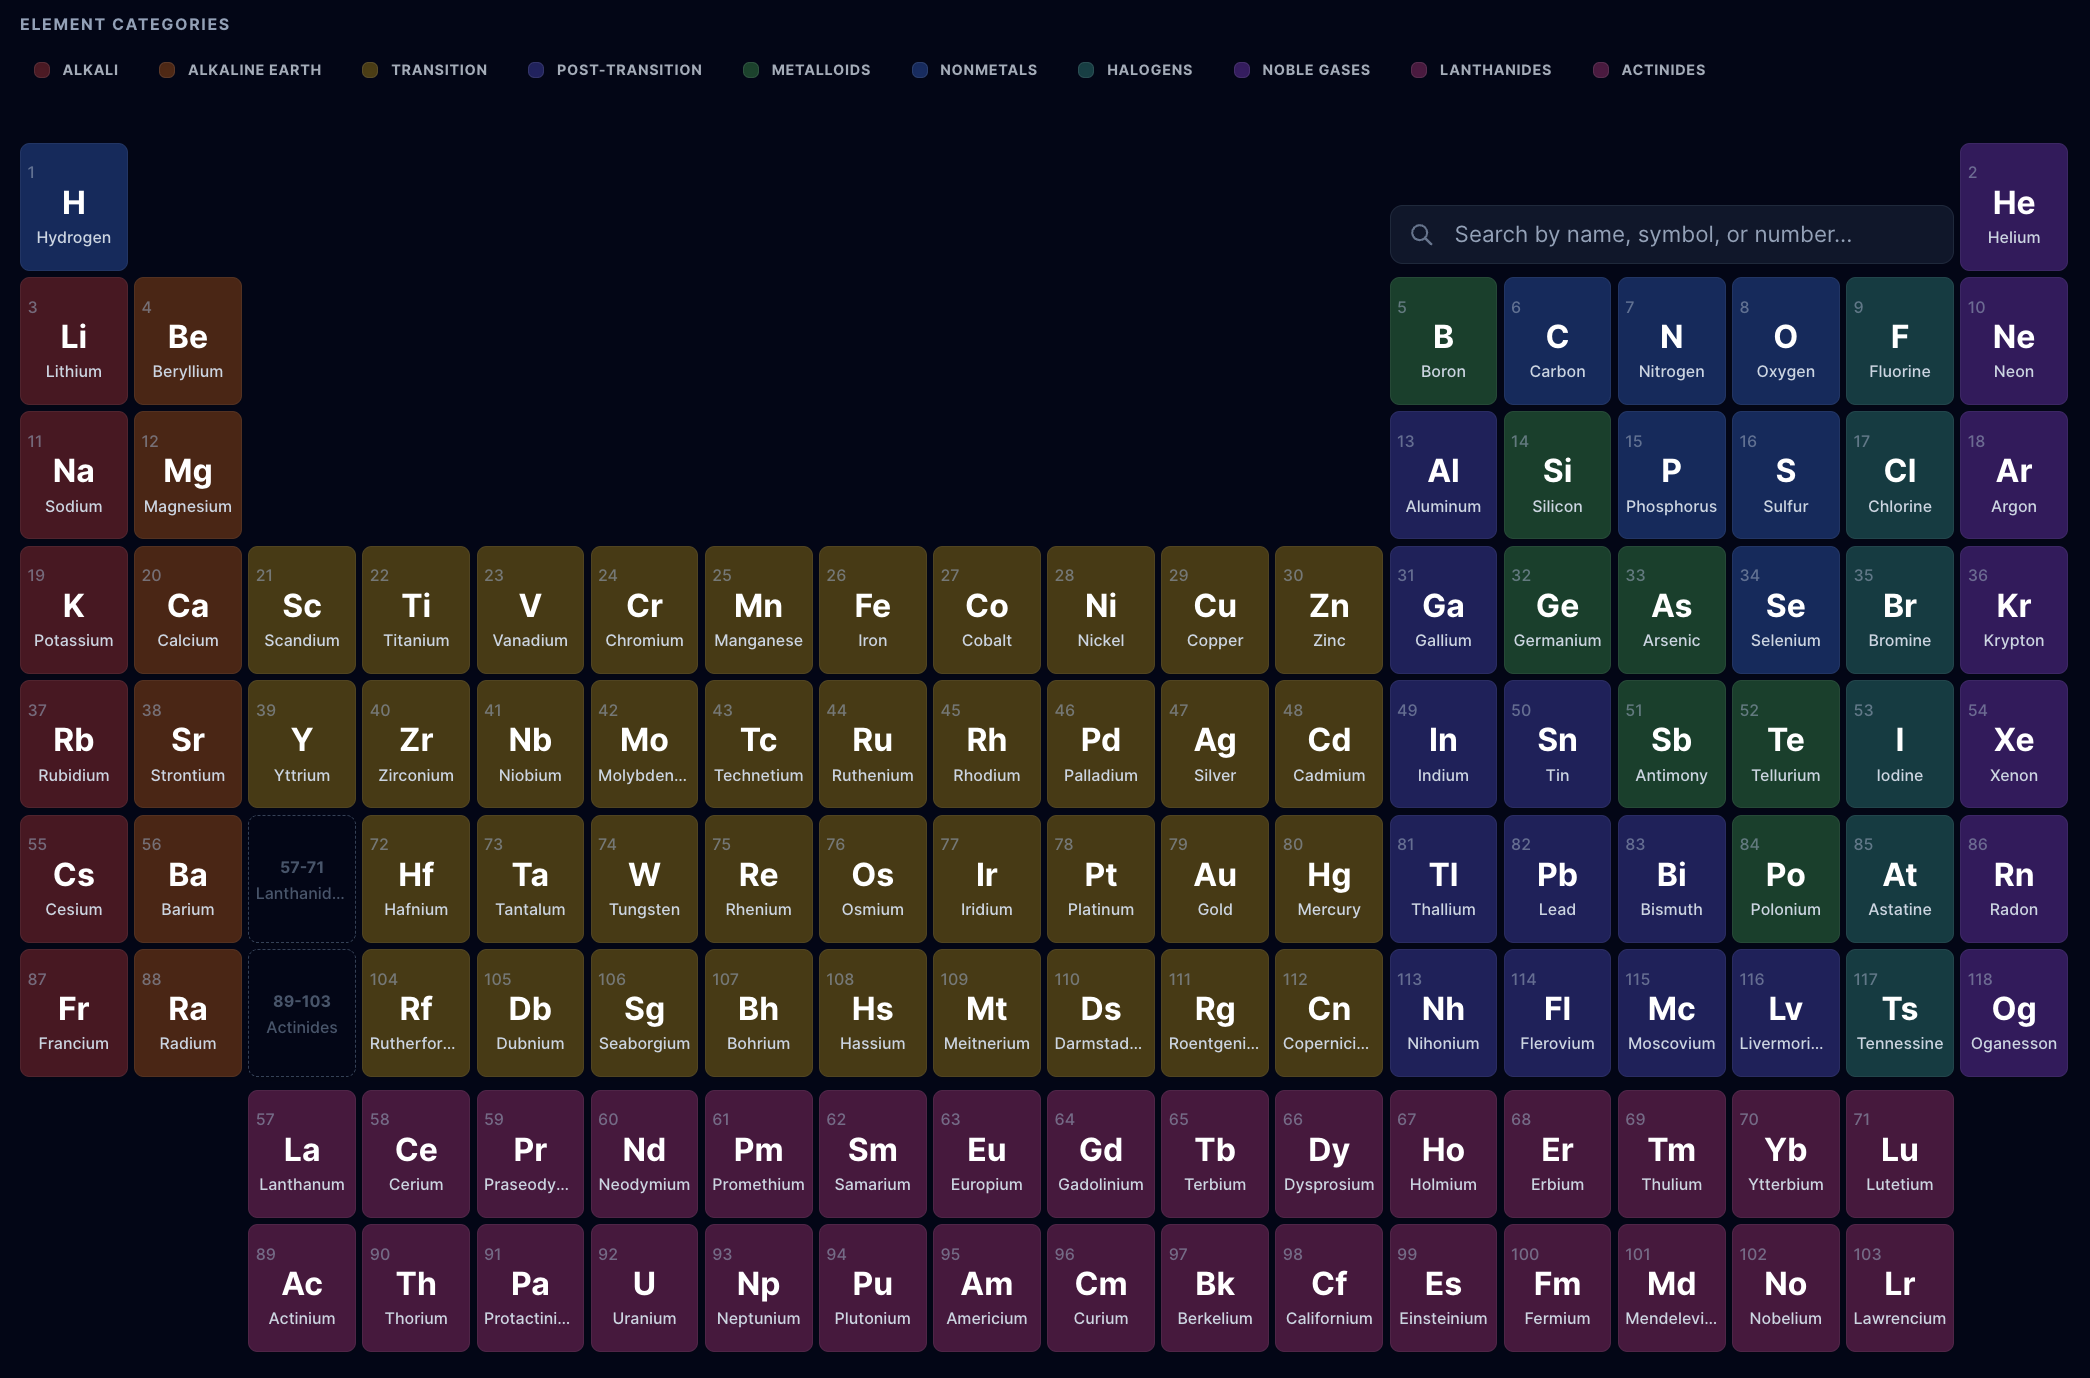
Task: Select the Uranium element tile
Action: point(644,1288)
